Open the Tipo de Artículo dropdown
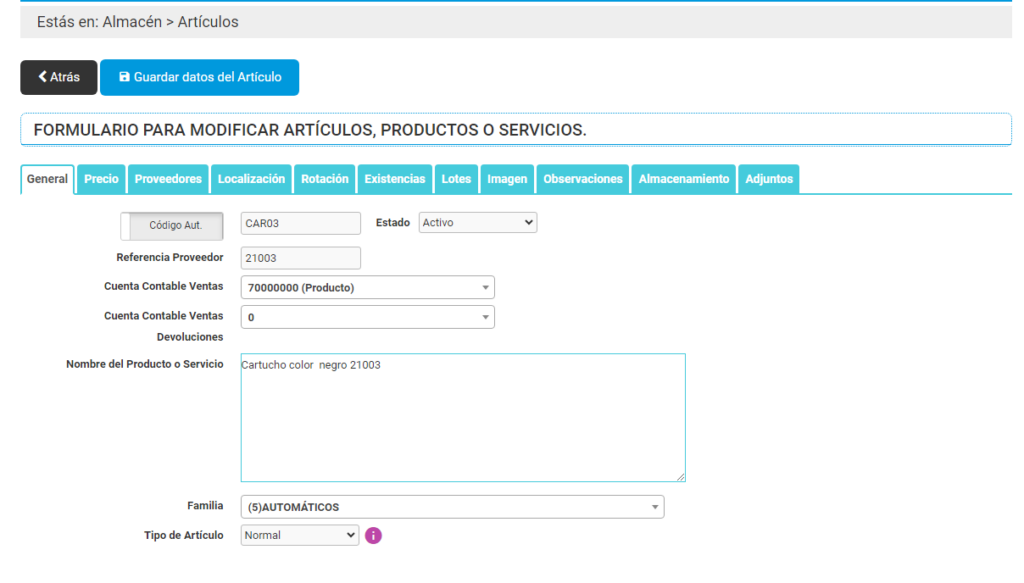The width and height of the screenshot is (1024, 583). (x=300, y=535)
